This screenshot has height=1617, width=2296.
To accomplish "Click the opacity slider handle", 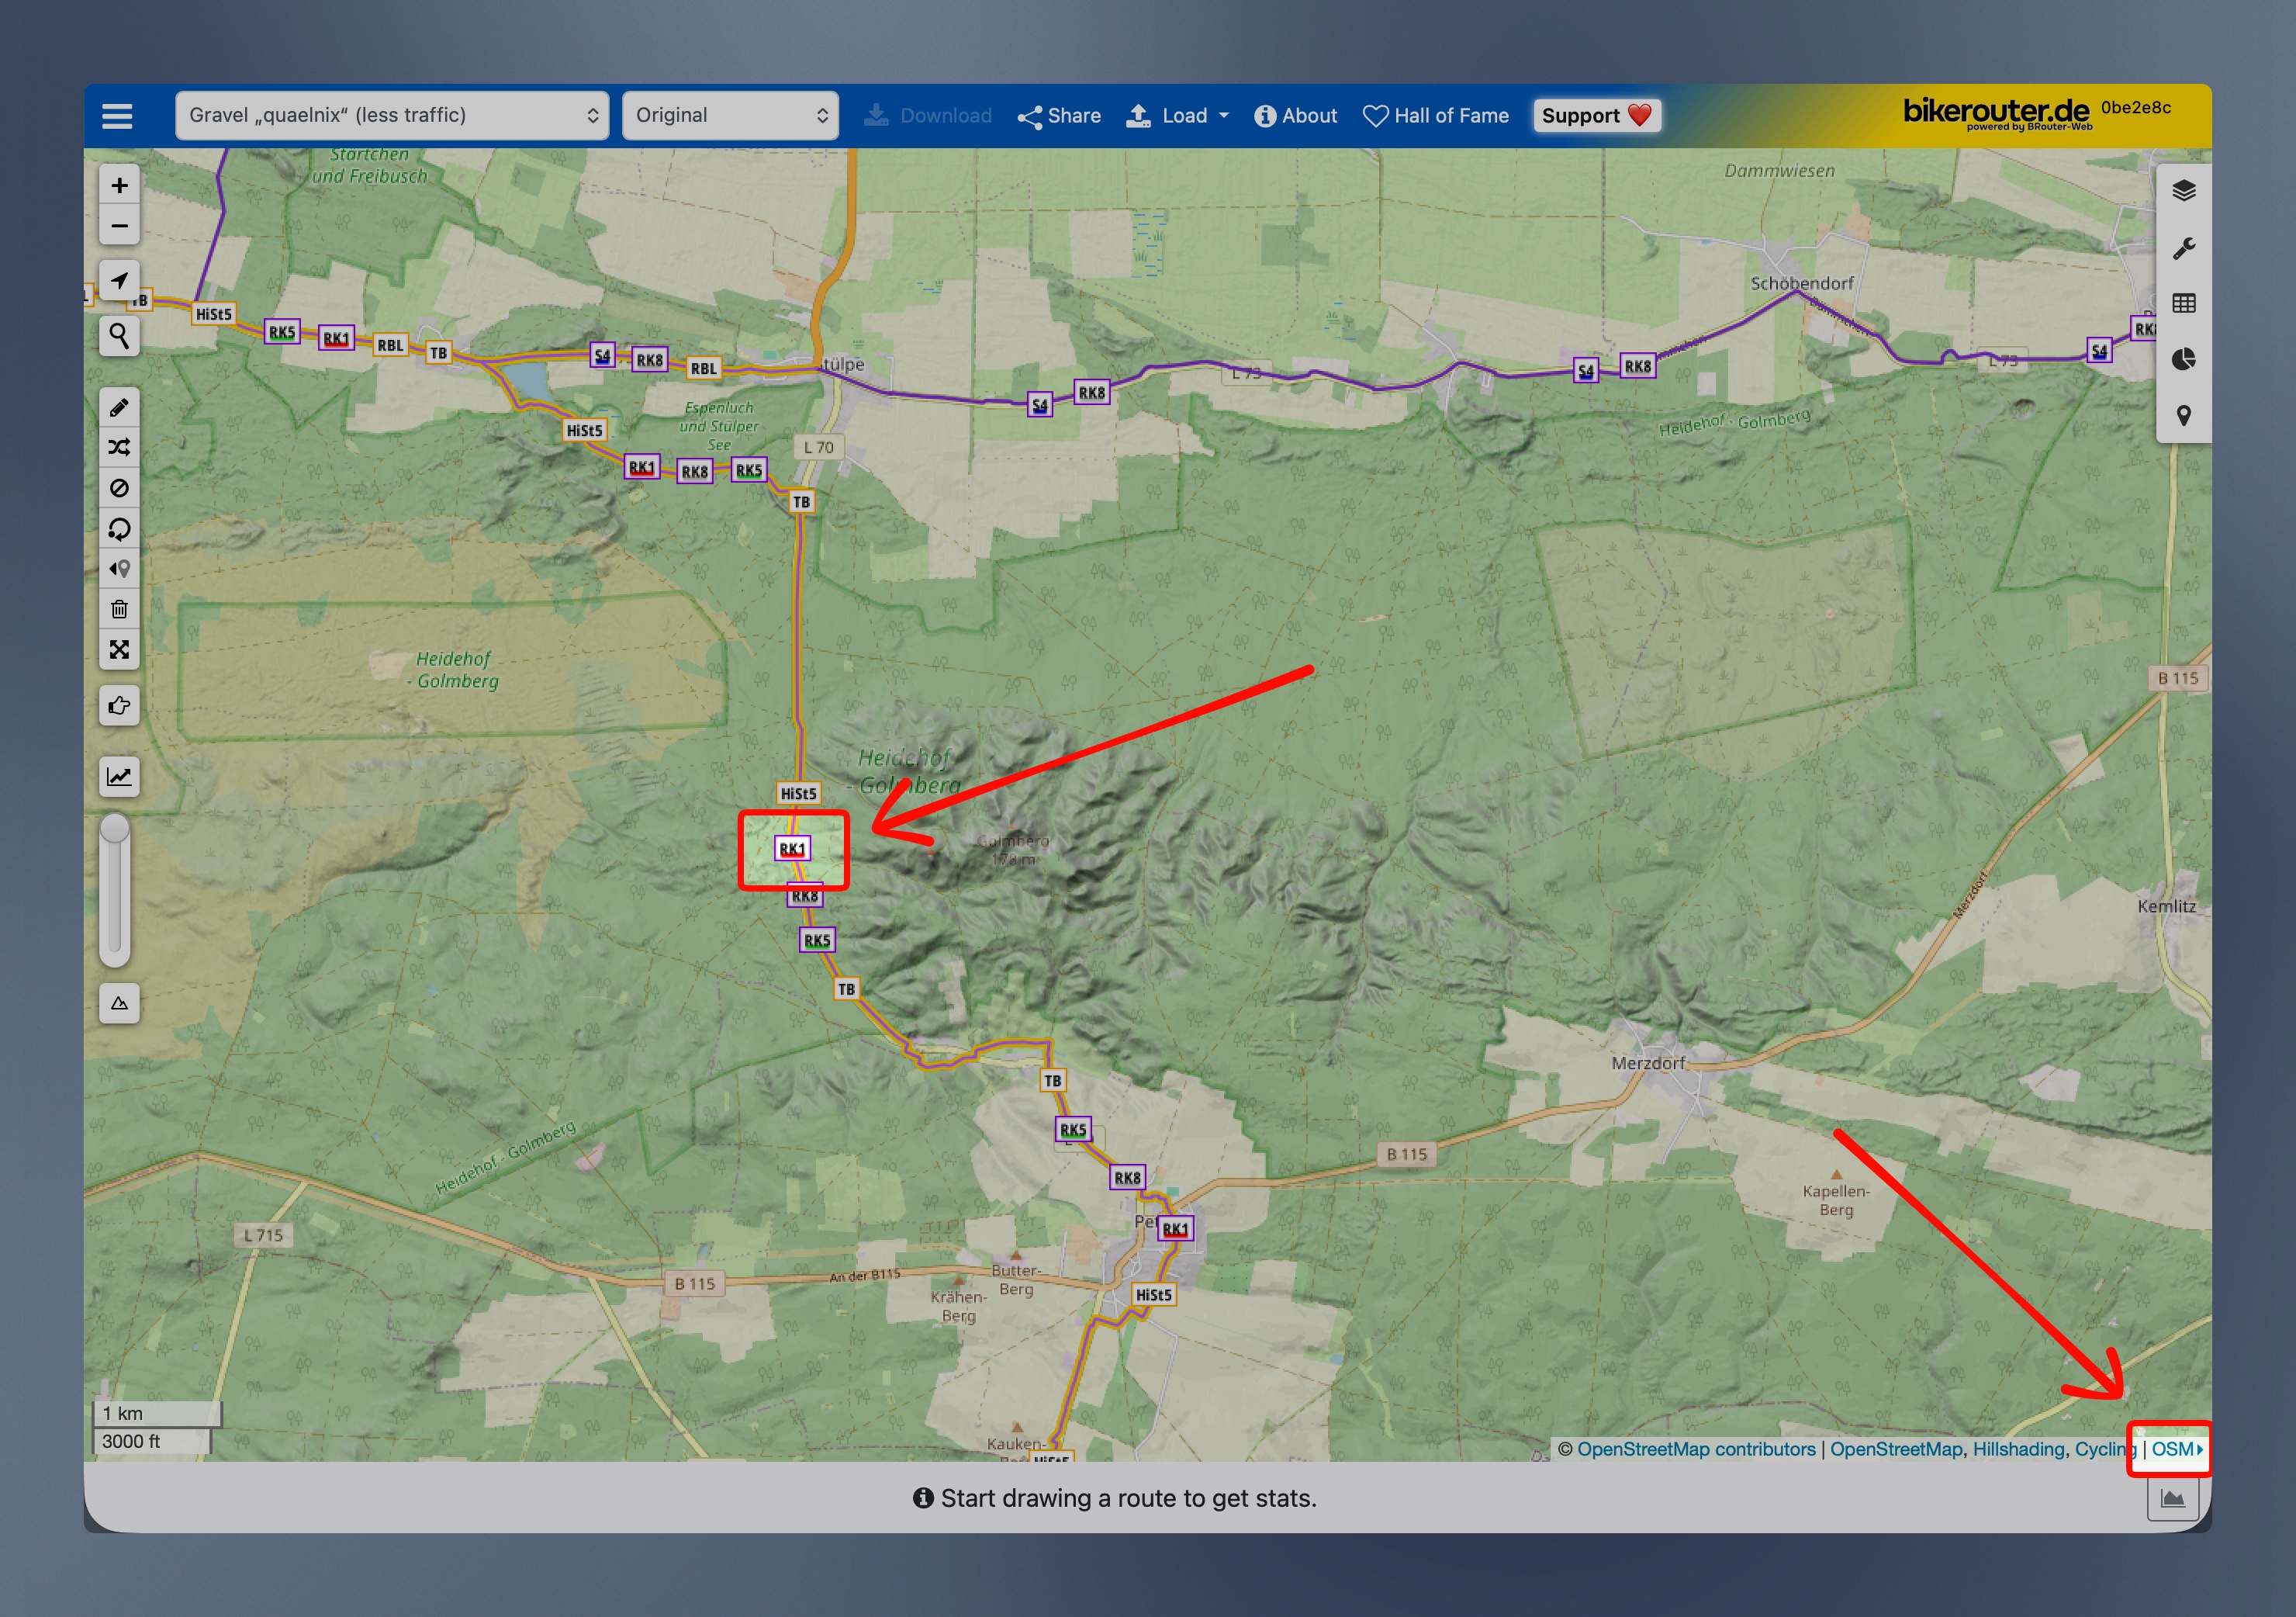I will pyautogui.click(x=115, y=829).
